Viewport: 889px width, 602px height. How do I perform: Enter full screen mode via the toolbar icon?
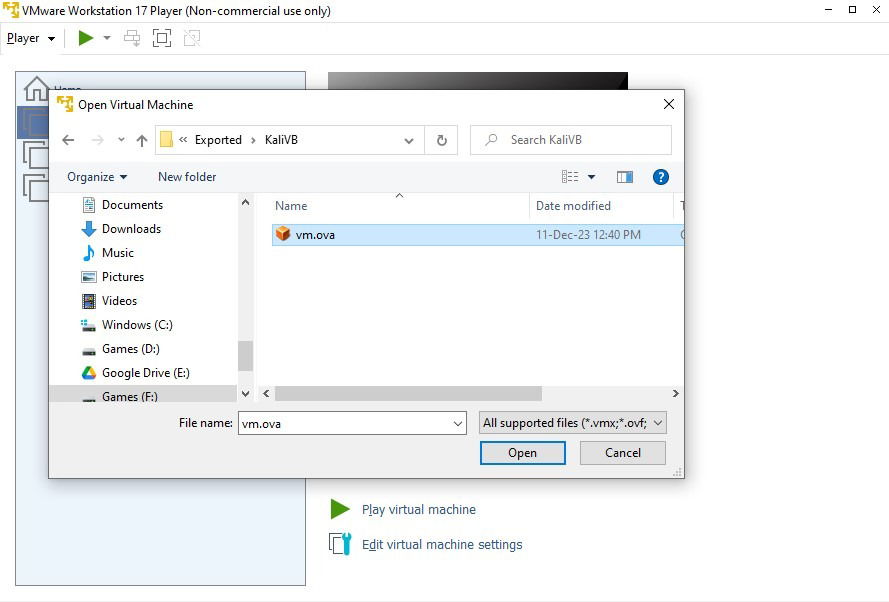(161, 37)
